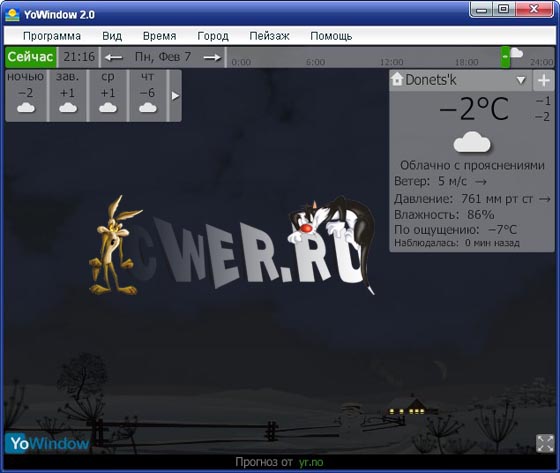Viewport: 560px width, 473px height.
Task: Click the cloud icon under ночью
Action: [x=26, y=107]
